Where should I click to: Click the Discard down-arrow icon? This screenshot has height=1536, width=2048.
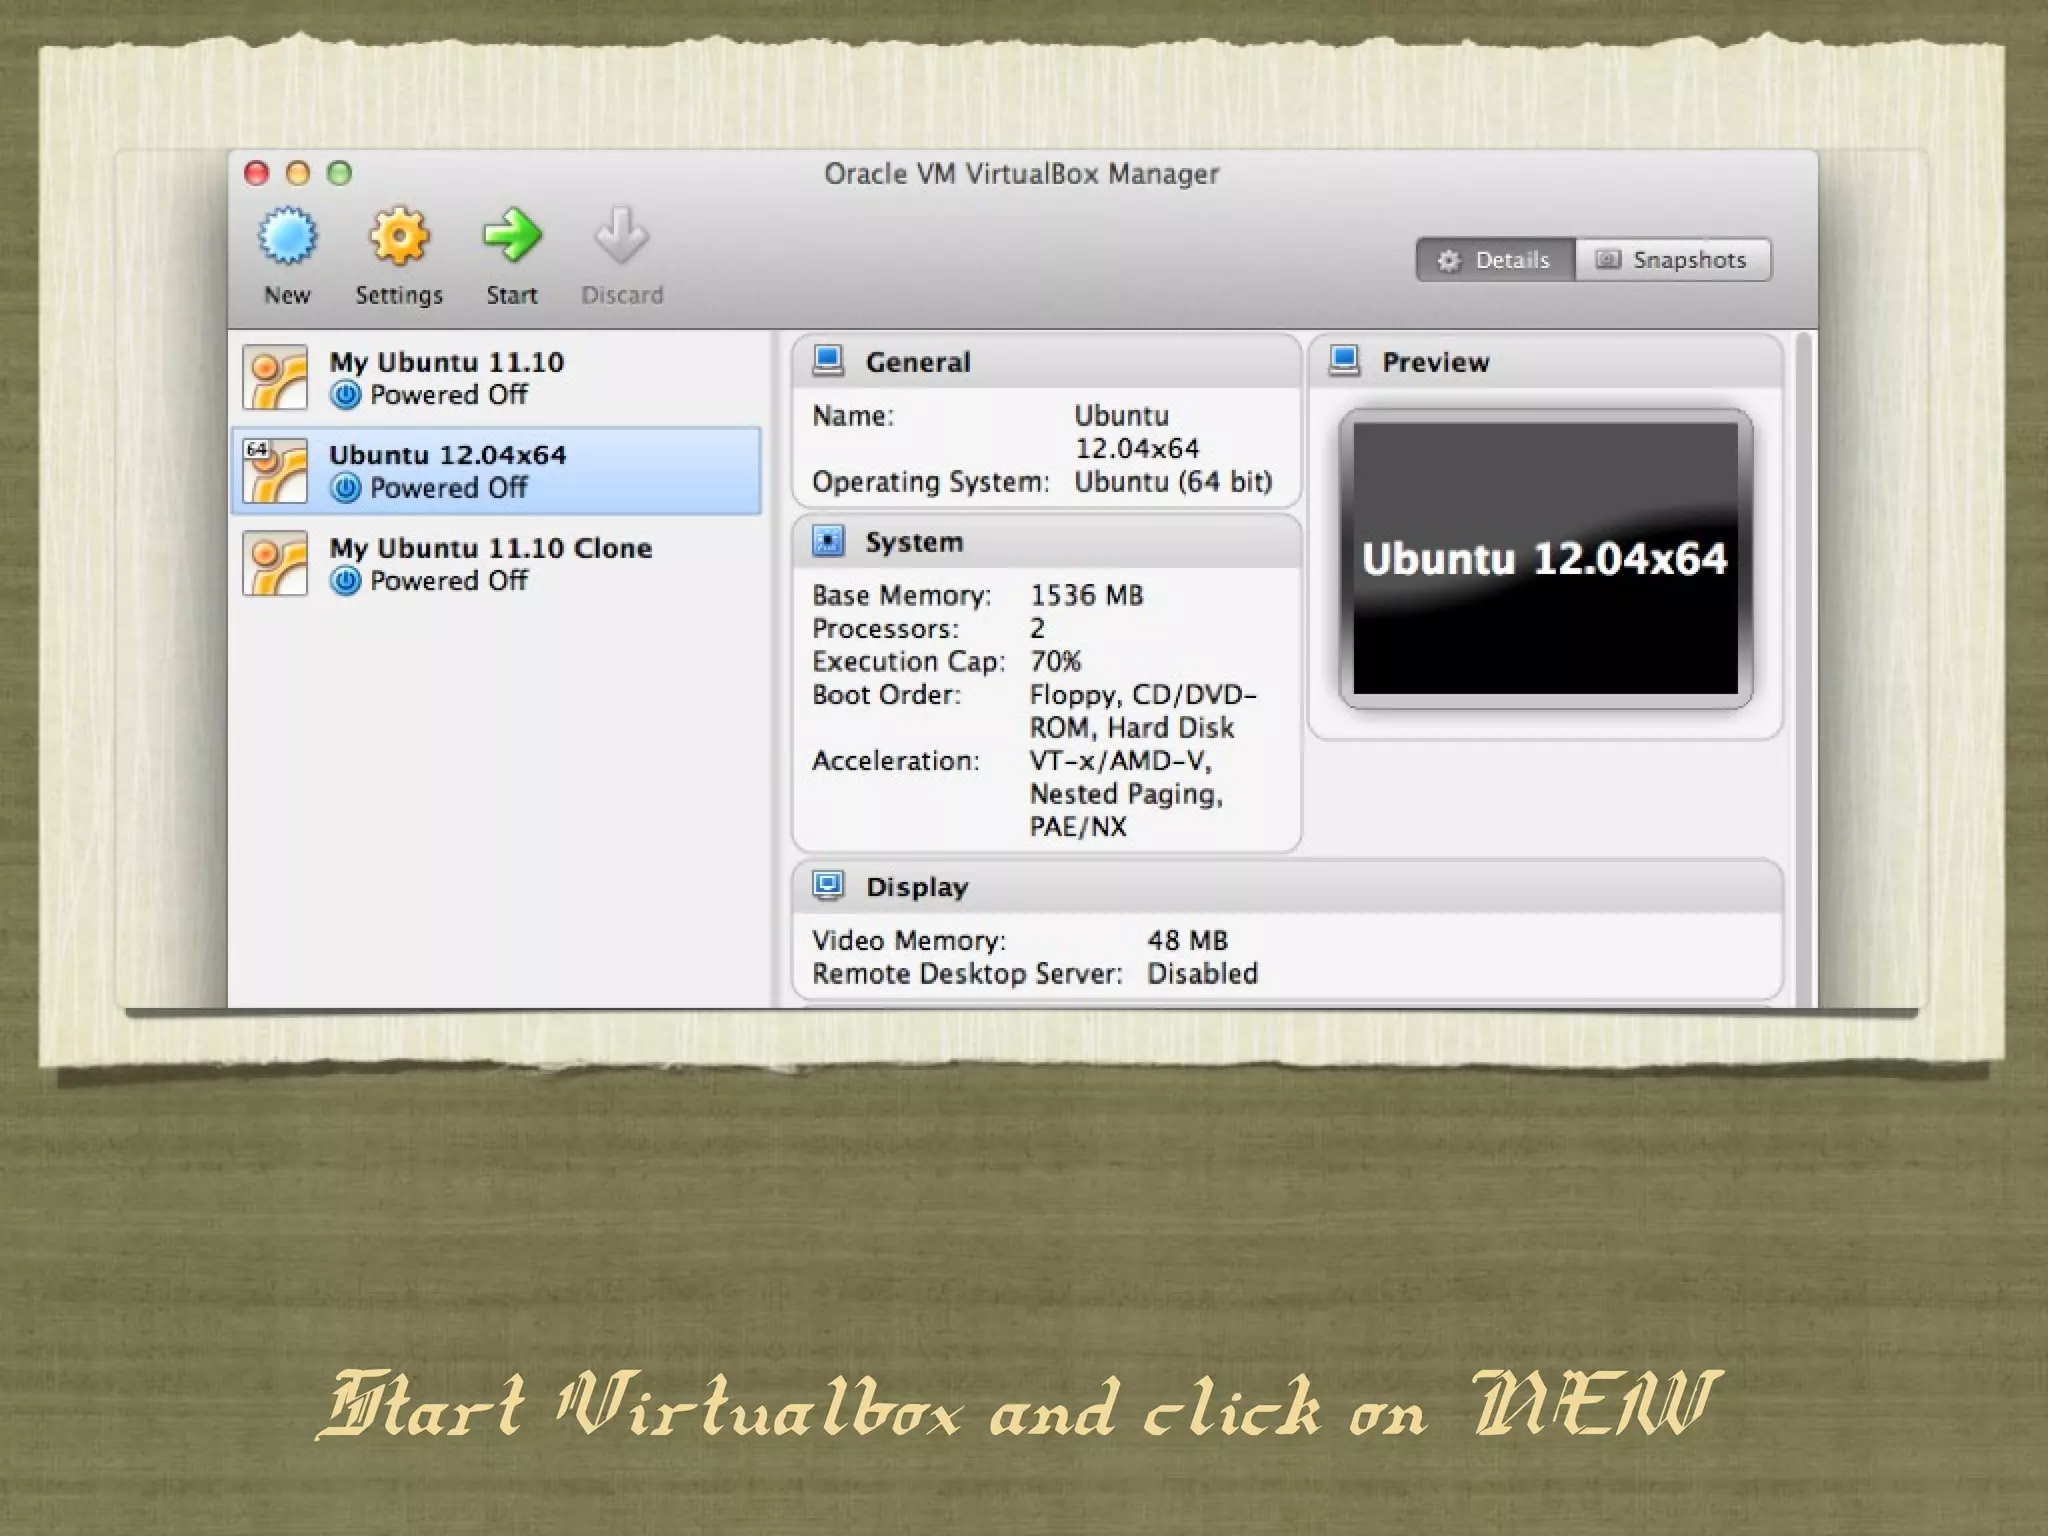tap(621, 237)
